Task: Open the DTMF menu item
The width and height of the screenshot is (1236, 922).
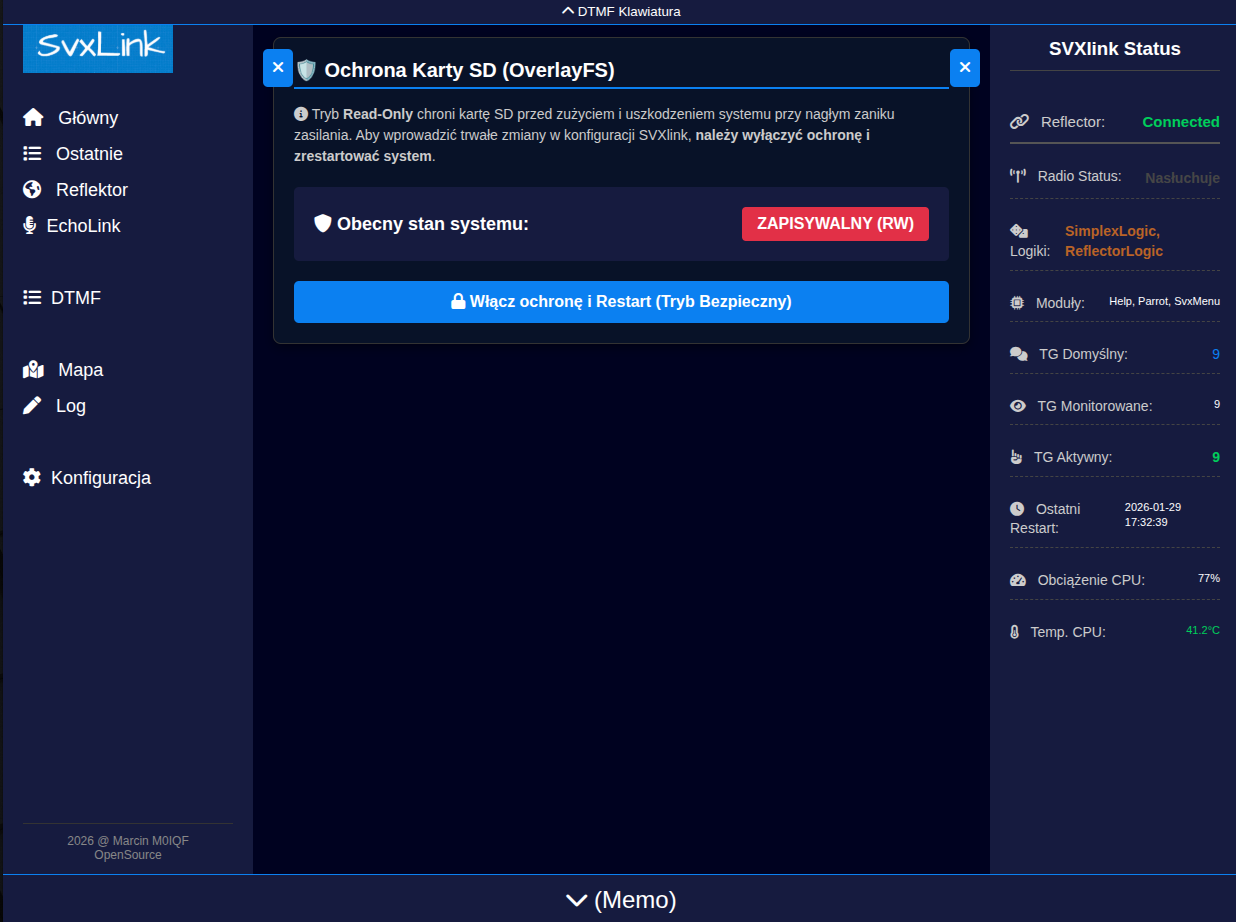Action: click(x=75, y=298)
